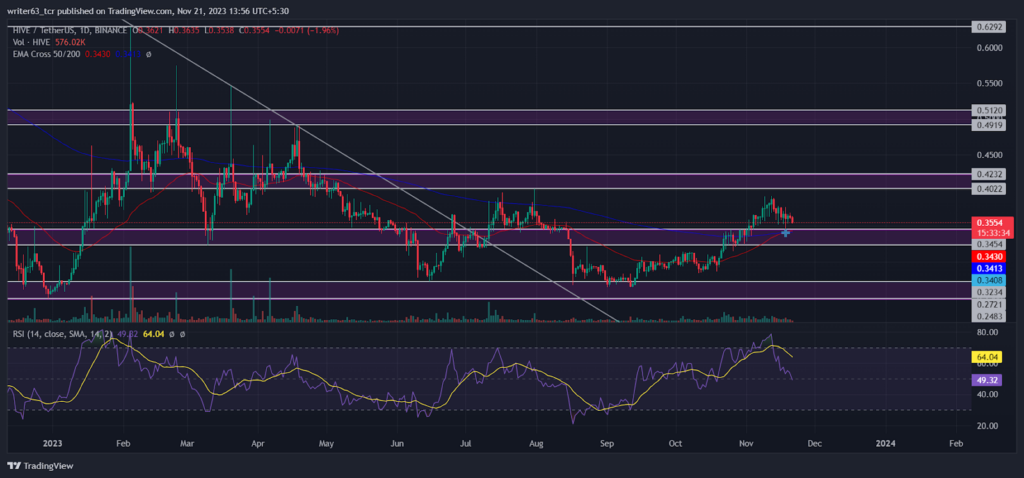Click the Jun label on time axis
1024x478 pixels.
(x=396, y=443)
